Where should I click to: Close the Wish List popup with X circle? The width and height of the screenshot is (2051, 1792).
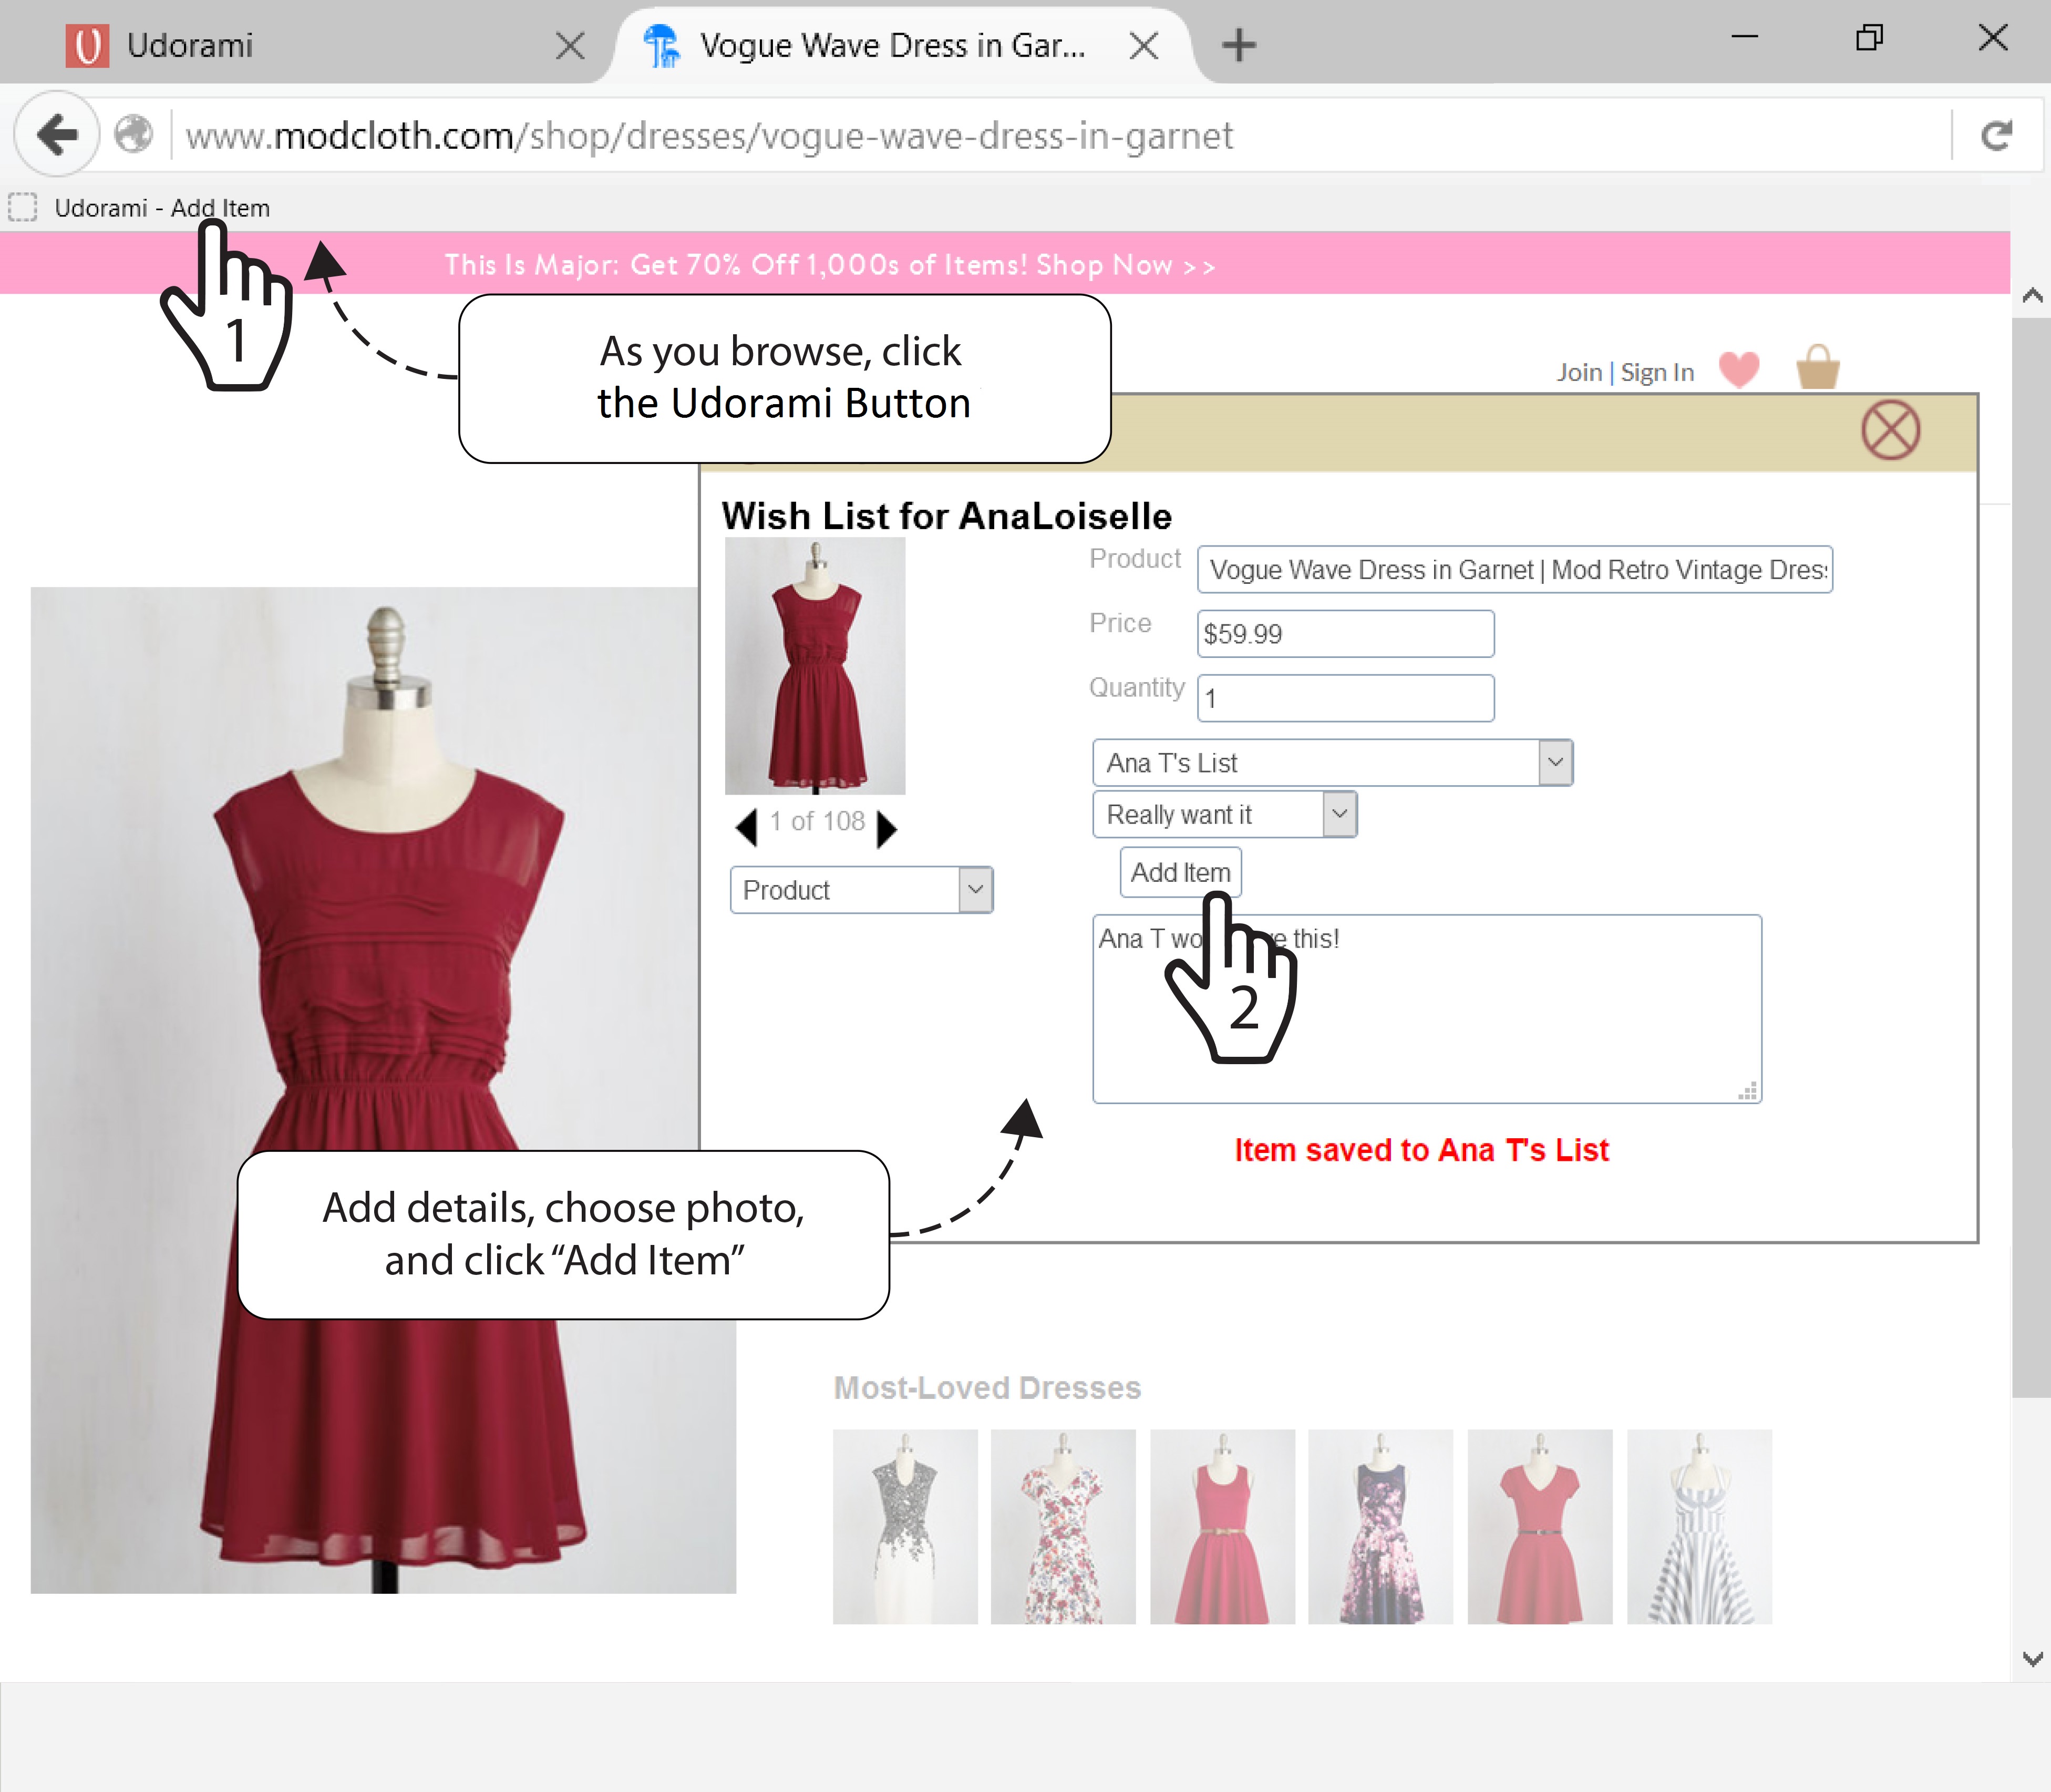[1890, 430]
